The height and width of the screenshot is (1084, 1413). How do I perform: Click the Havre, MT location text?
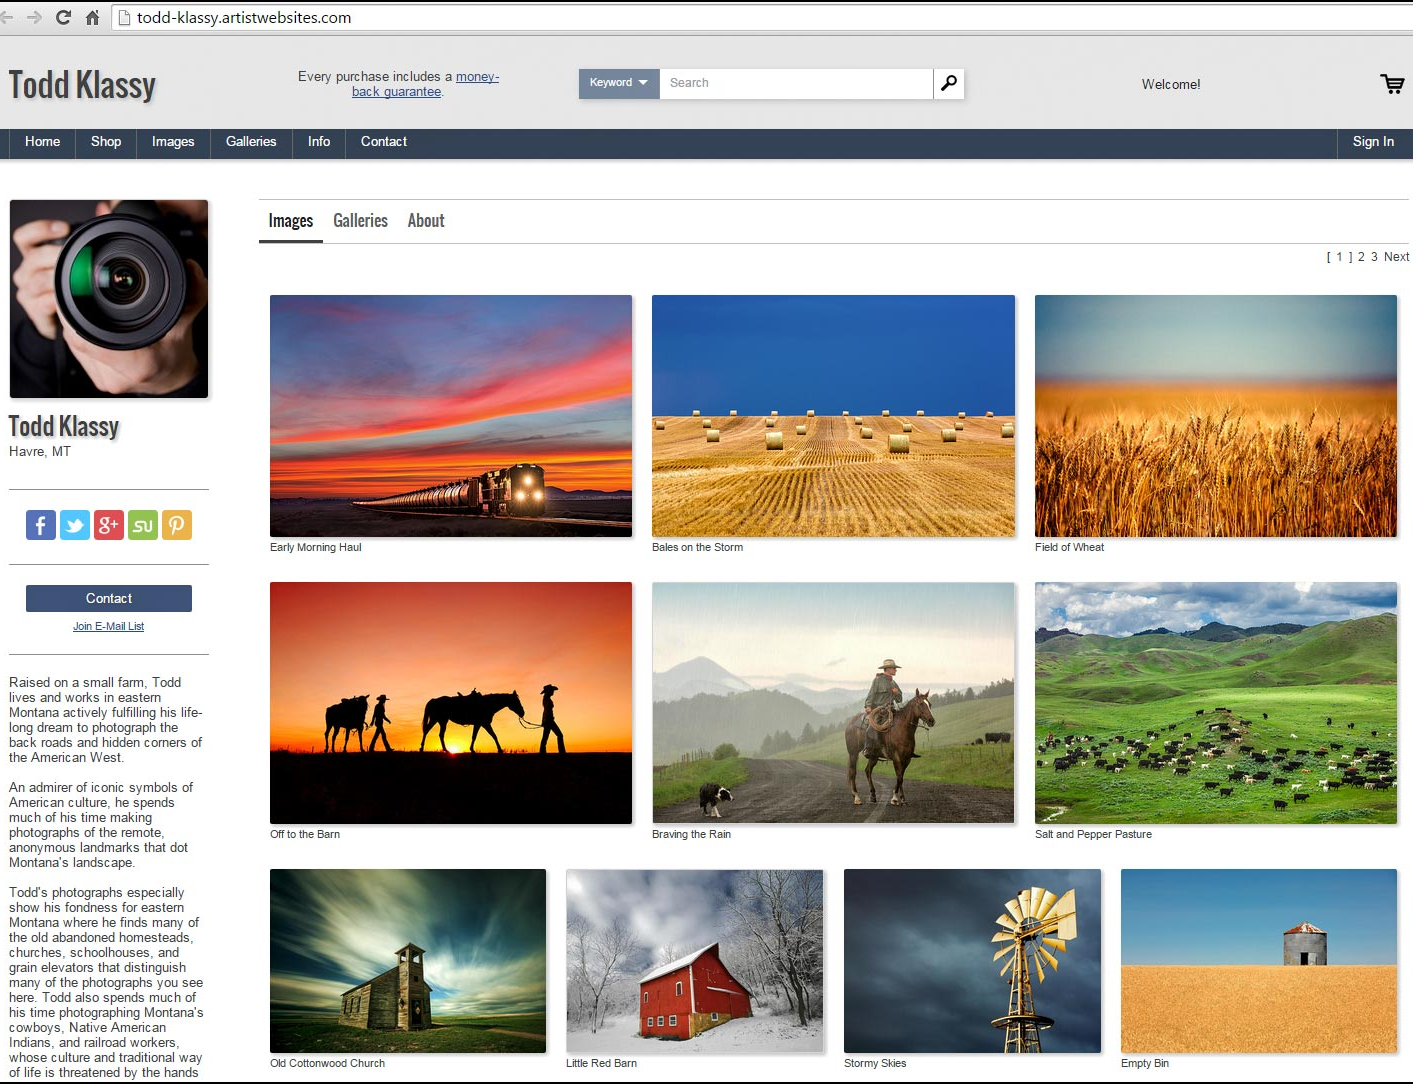40,452
